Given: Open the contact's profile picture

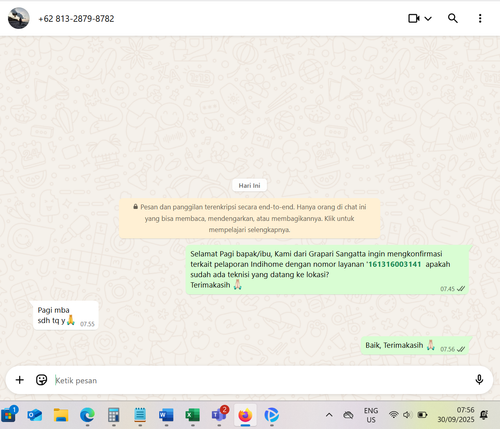Looking at the screenshot, I should 19,18.
